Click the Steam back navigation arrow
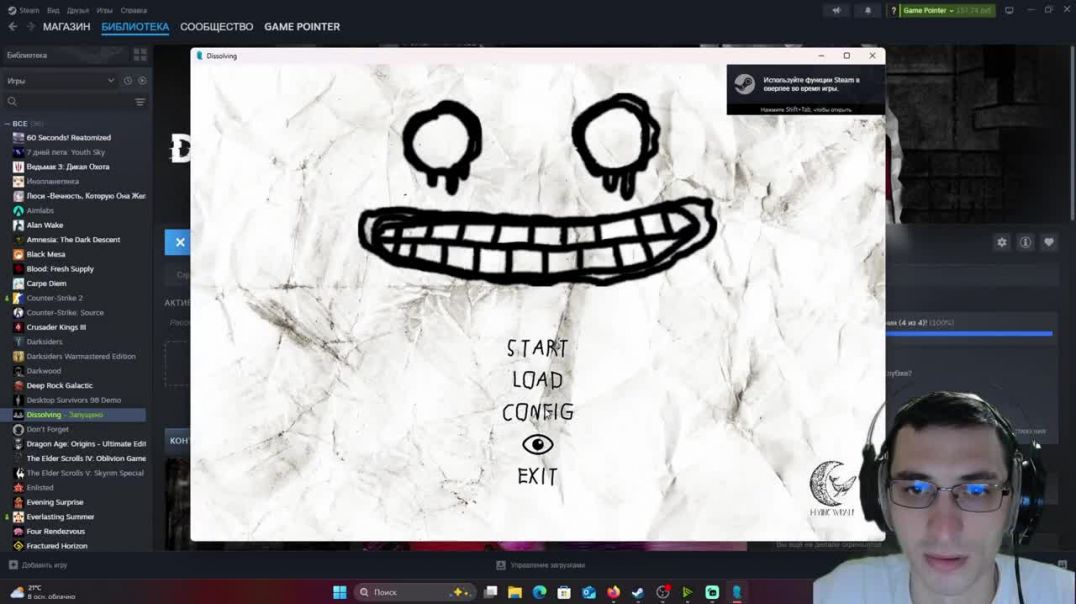This screenshot has height=604, width=1076. 13,27
